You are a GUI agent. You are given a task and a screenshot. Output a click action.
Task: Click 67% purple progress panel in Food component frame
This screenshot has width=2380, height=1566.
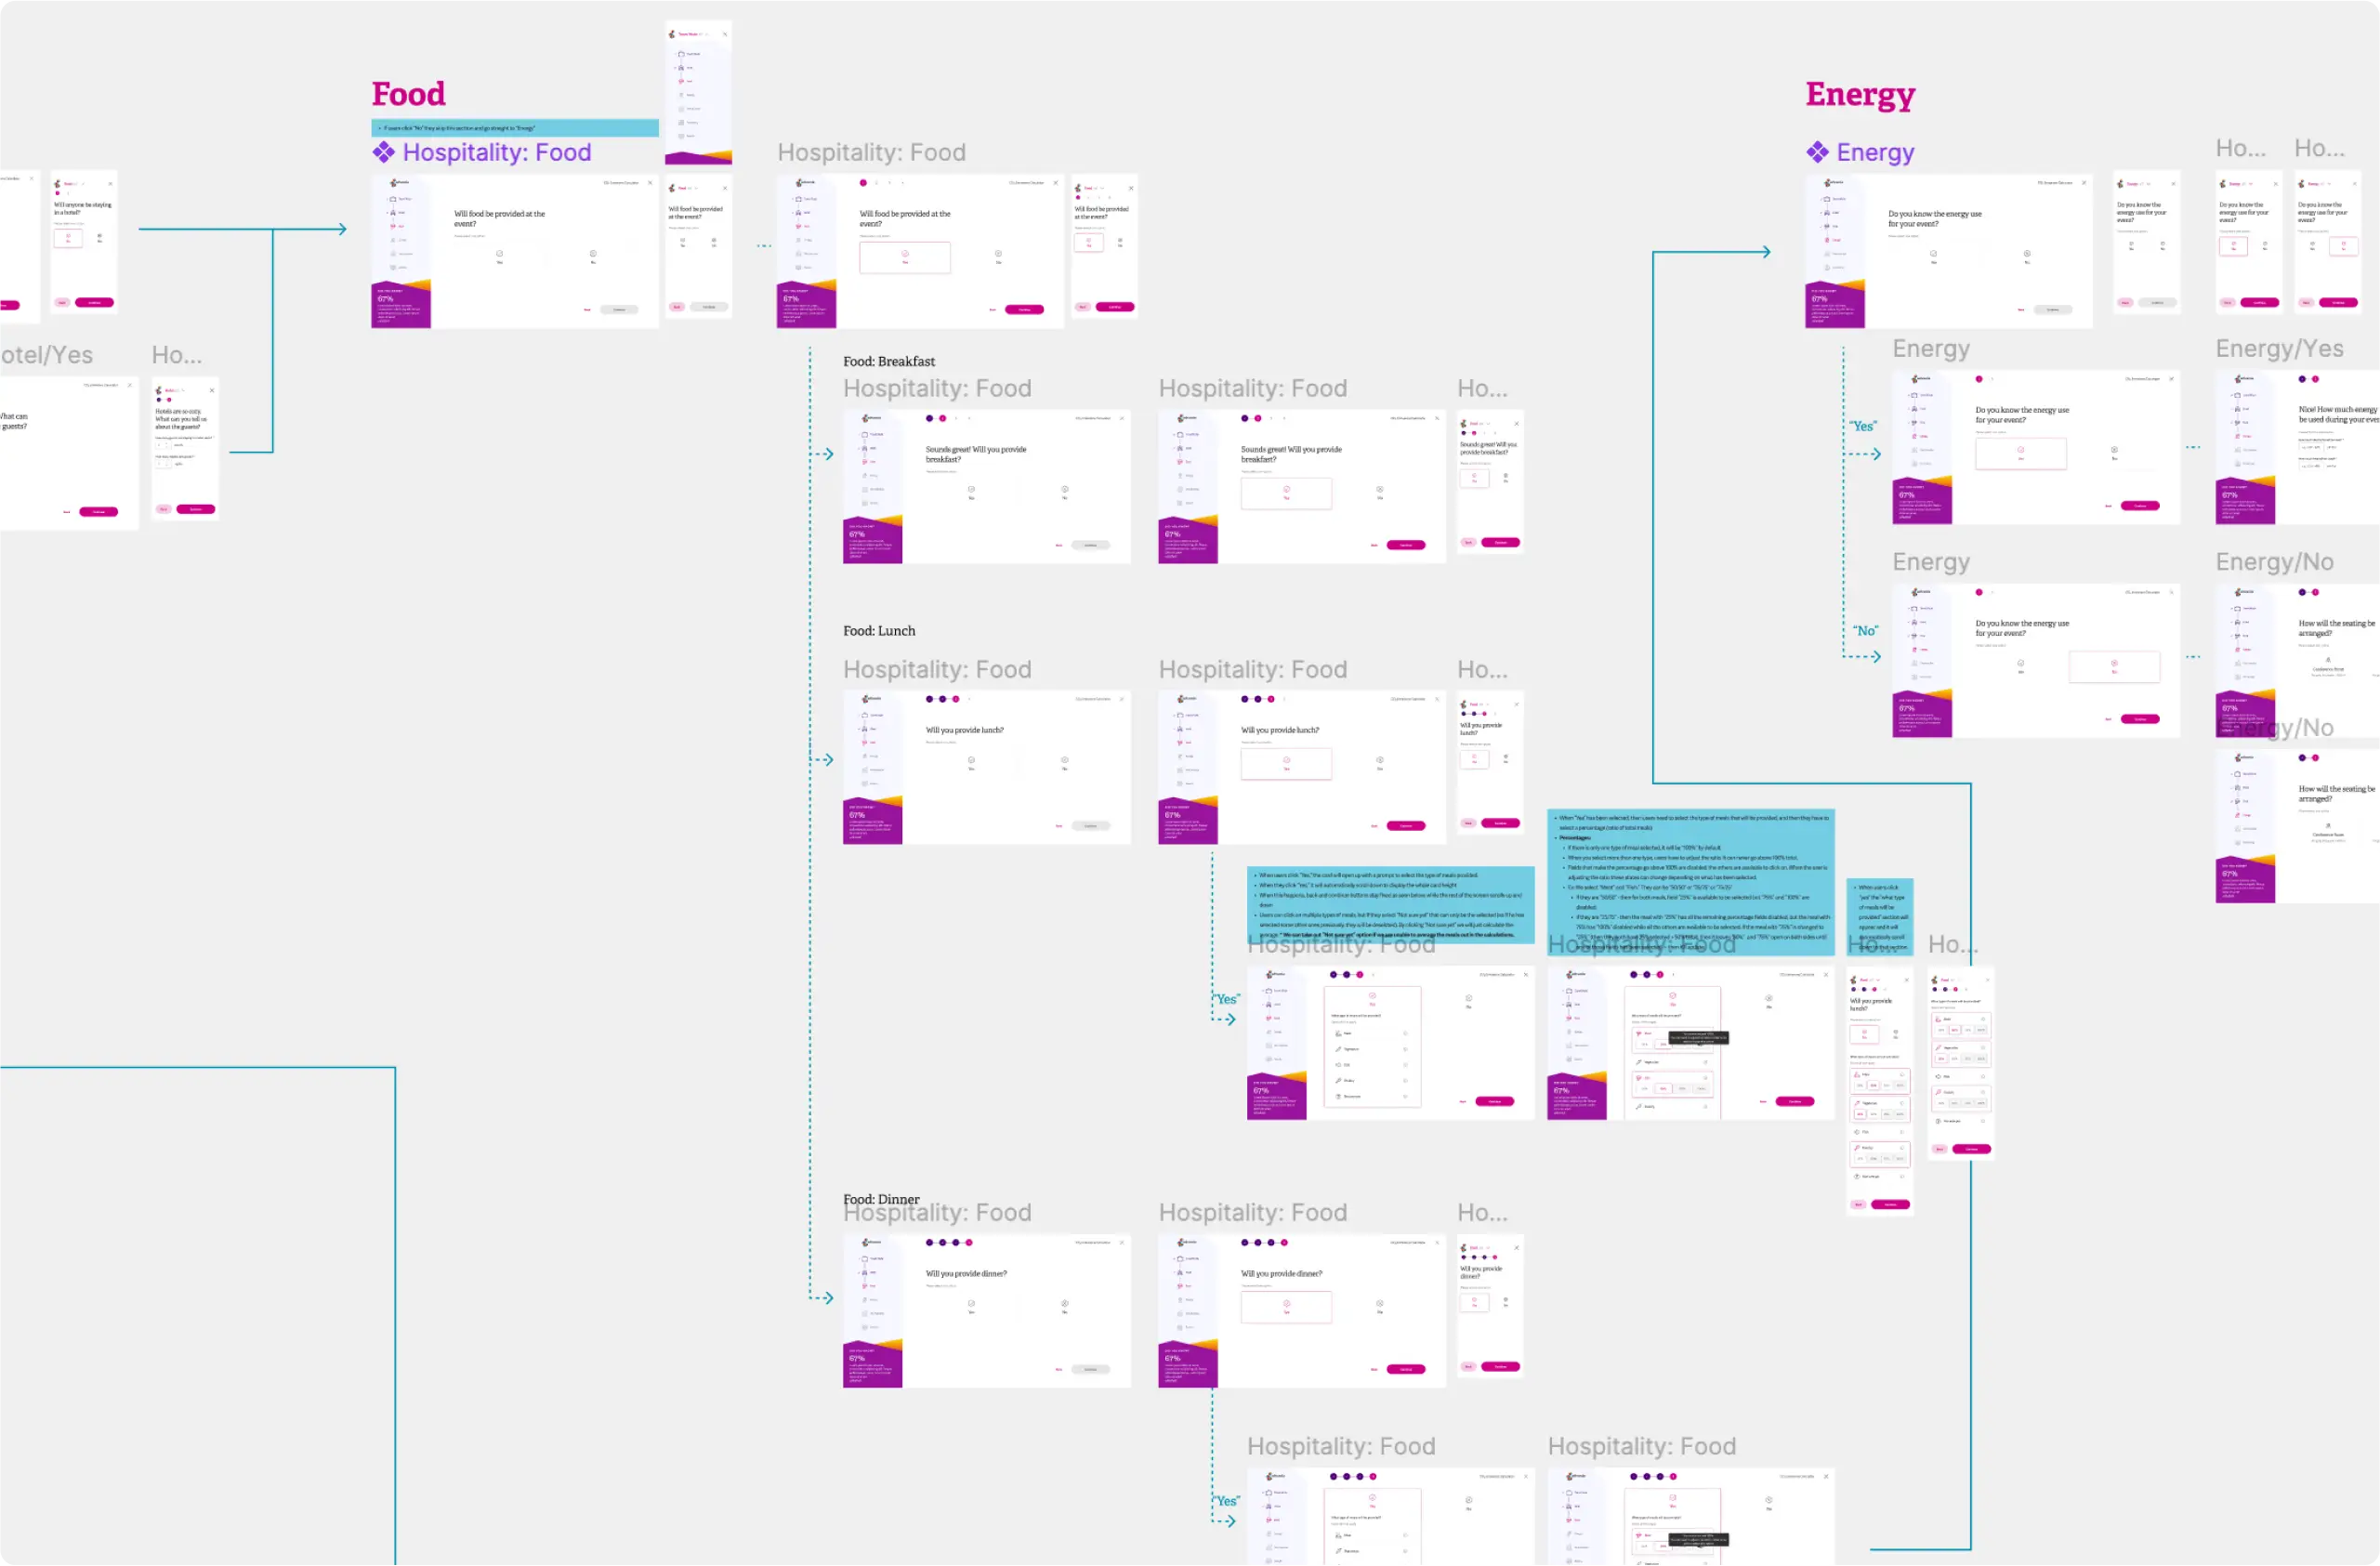pyautogui.click(x=400, y=305)
